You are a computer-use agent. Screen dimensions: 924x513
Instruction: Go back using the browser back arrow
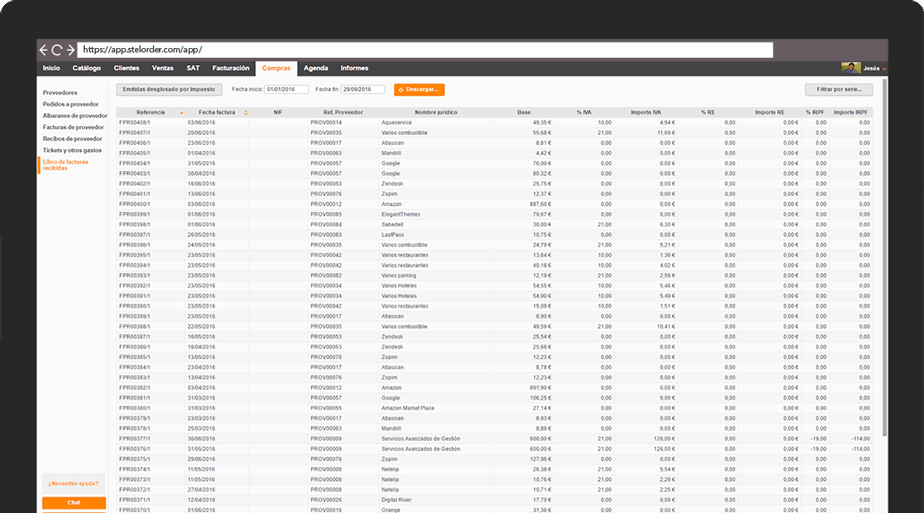pos(44,50)
